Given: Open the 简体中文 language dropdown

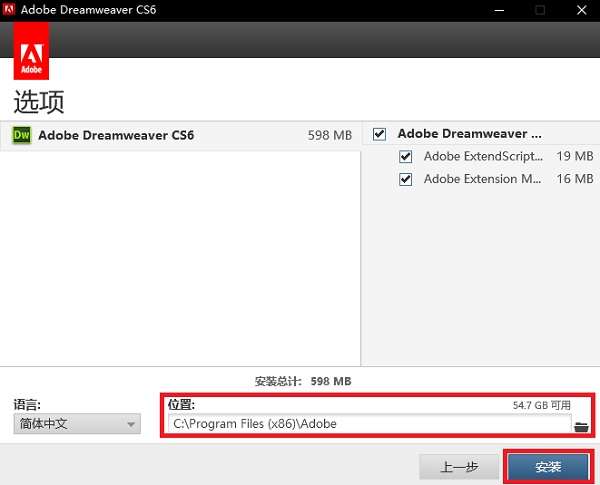Looking at the screenshot, I should 77,424.
